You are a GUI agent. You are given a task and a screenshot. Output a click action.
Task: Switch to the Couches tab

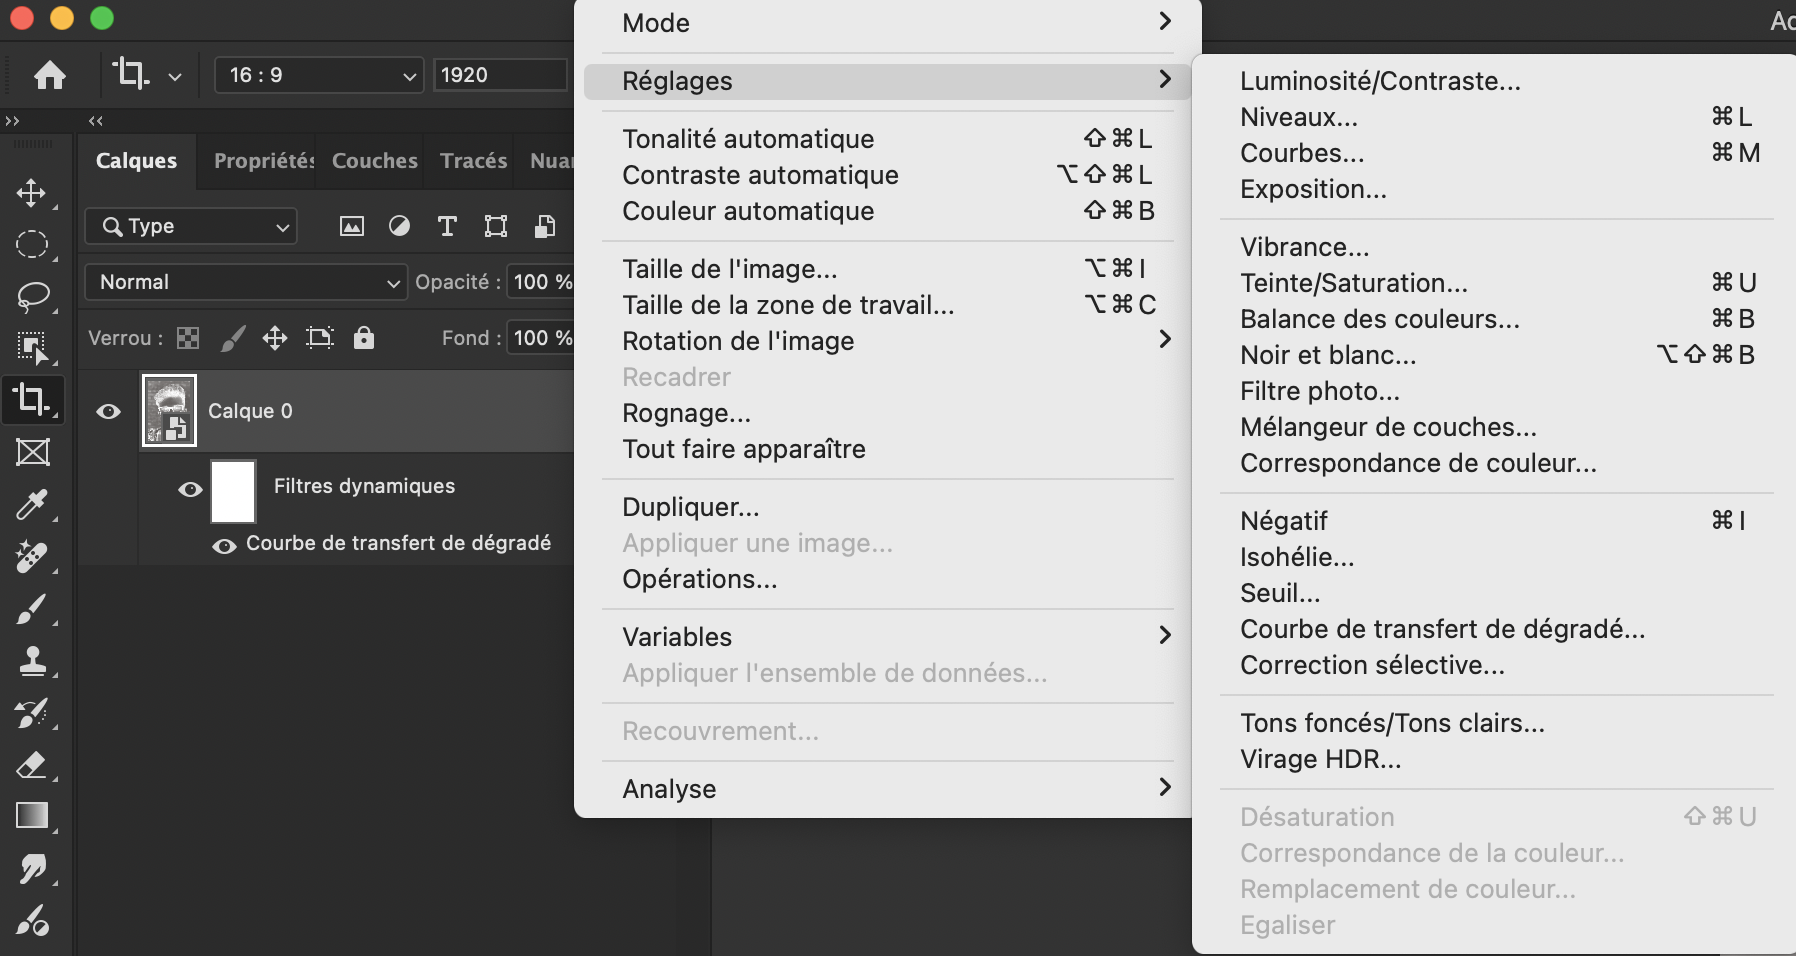coord(374,160)
